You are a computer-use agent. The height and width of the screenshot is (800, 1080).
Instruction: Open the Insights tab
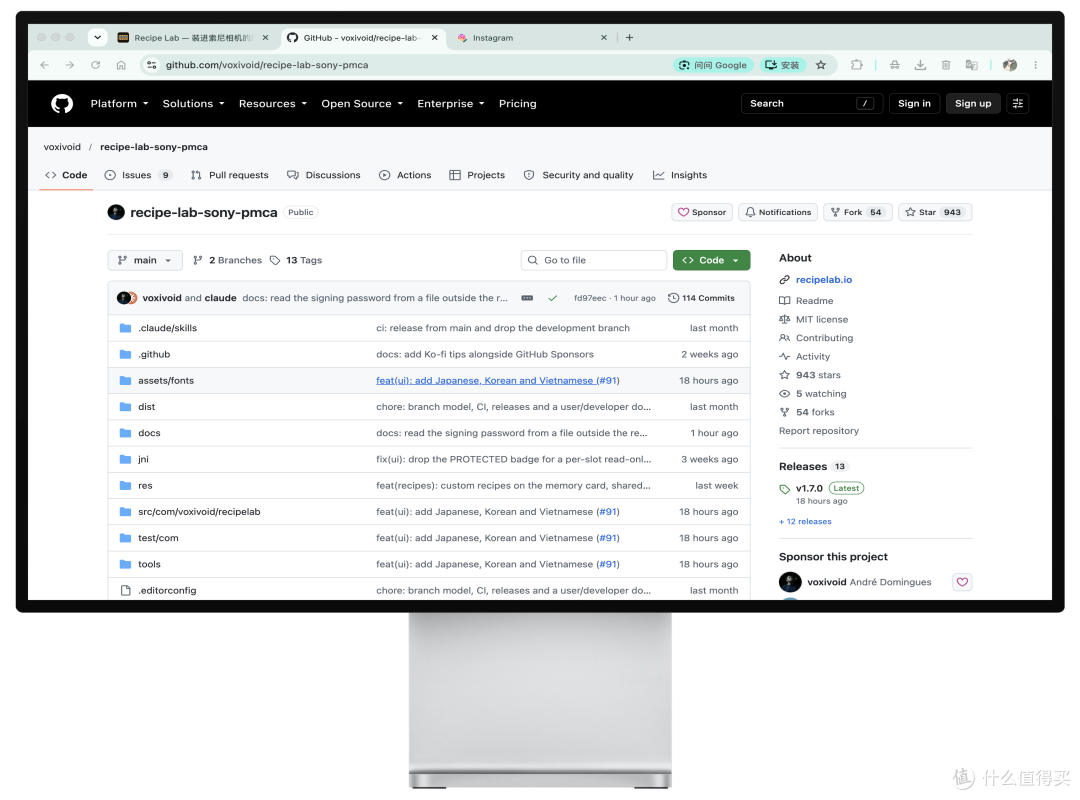point(680,175)
